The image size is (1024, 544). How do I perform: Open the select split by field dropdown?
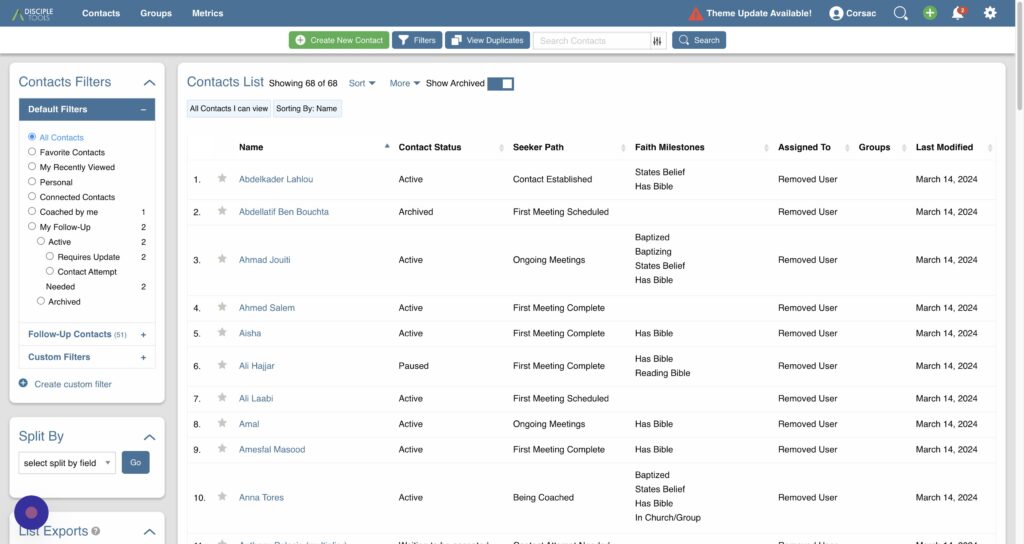pos(67,463)
